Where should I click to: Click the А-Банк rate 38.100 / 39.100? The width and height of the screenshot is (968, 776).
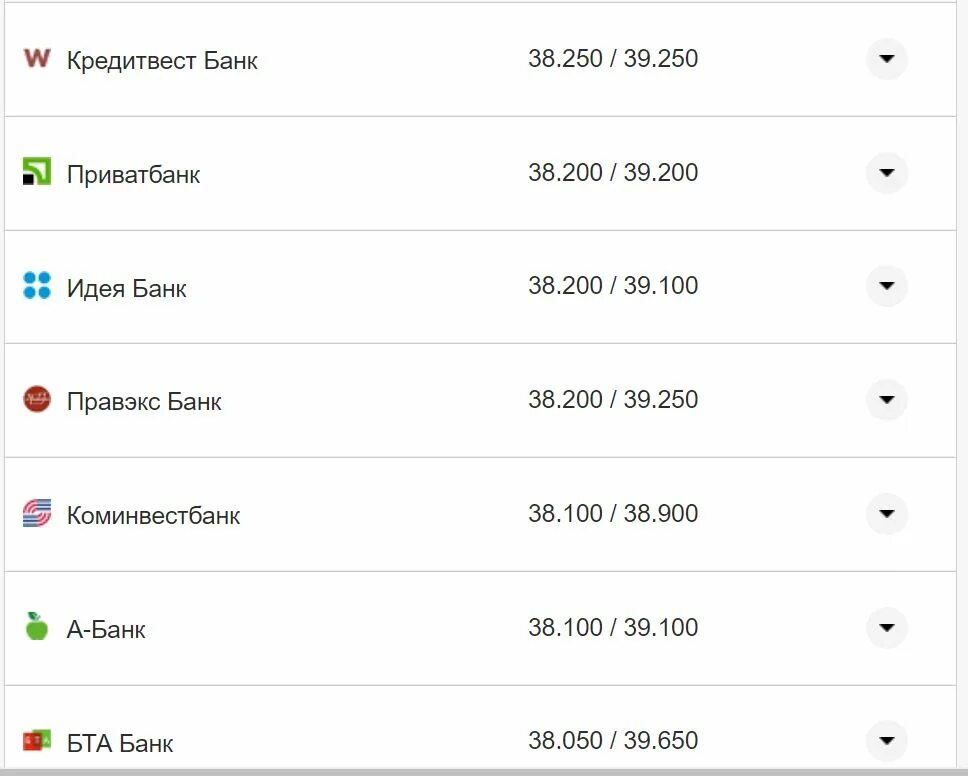click(x=613, y=628)
